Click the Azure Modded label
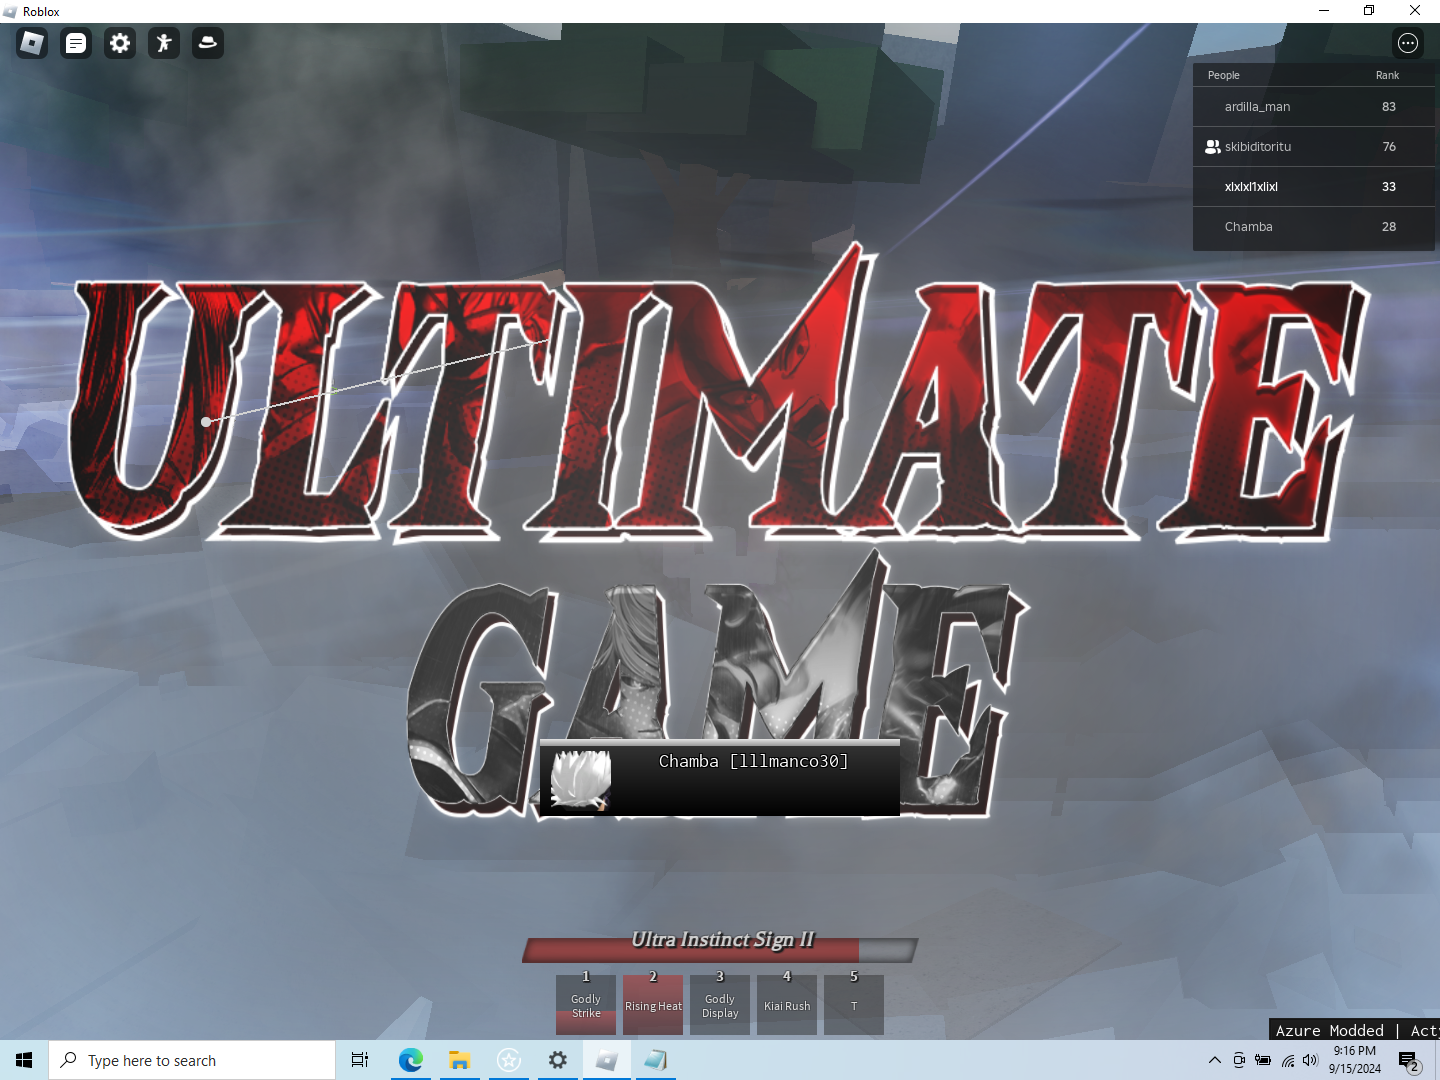Viewport: 1440px width, 1080px height. (x=1329, y=1030)
